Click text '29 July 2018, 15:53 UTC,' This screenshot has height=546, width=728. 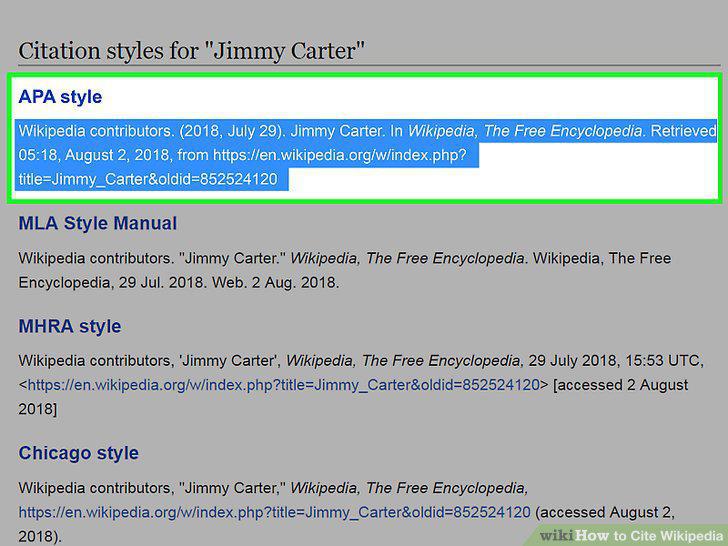pos(616,361)
